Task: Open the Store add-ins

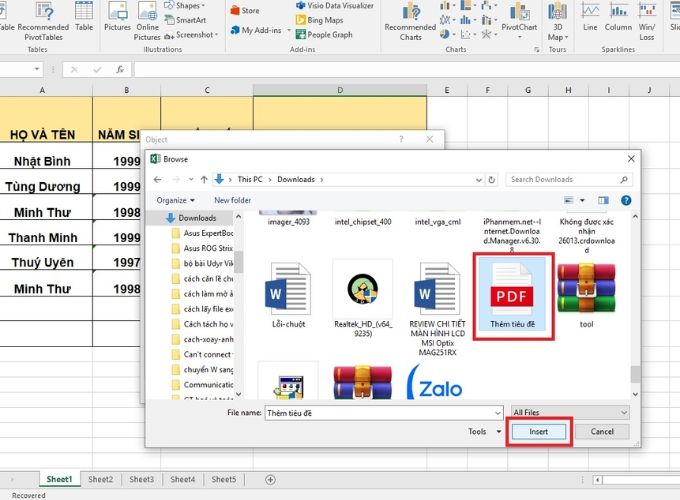Action: click(x=245, y=10)
